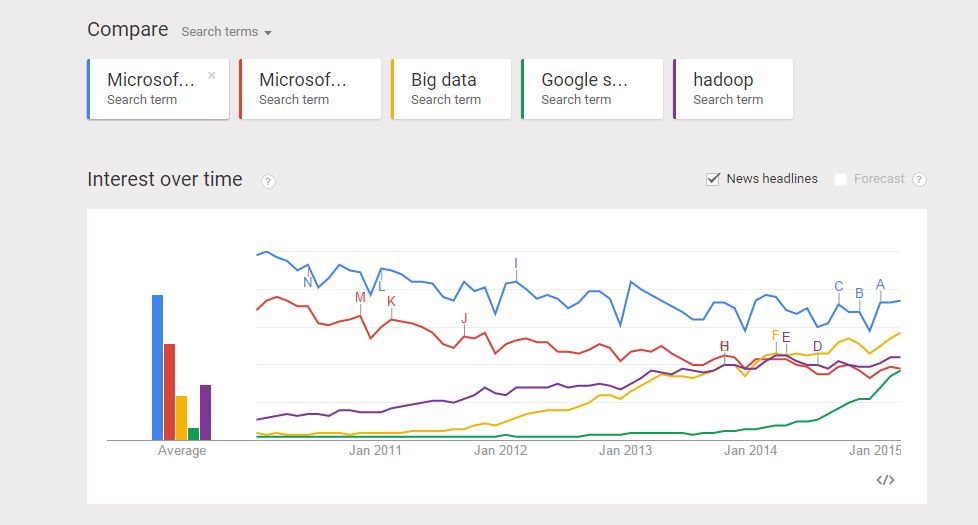Click the embed code icon below chart
The image size is (978, 525).
885,480
